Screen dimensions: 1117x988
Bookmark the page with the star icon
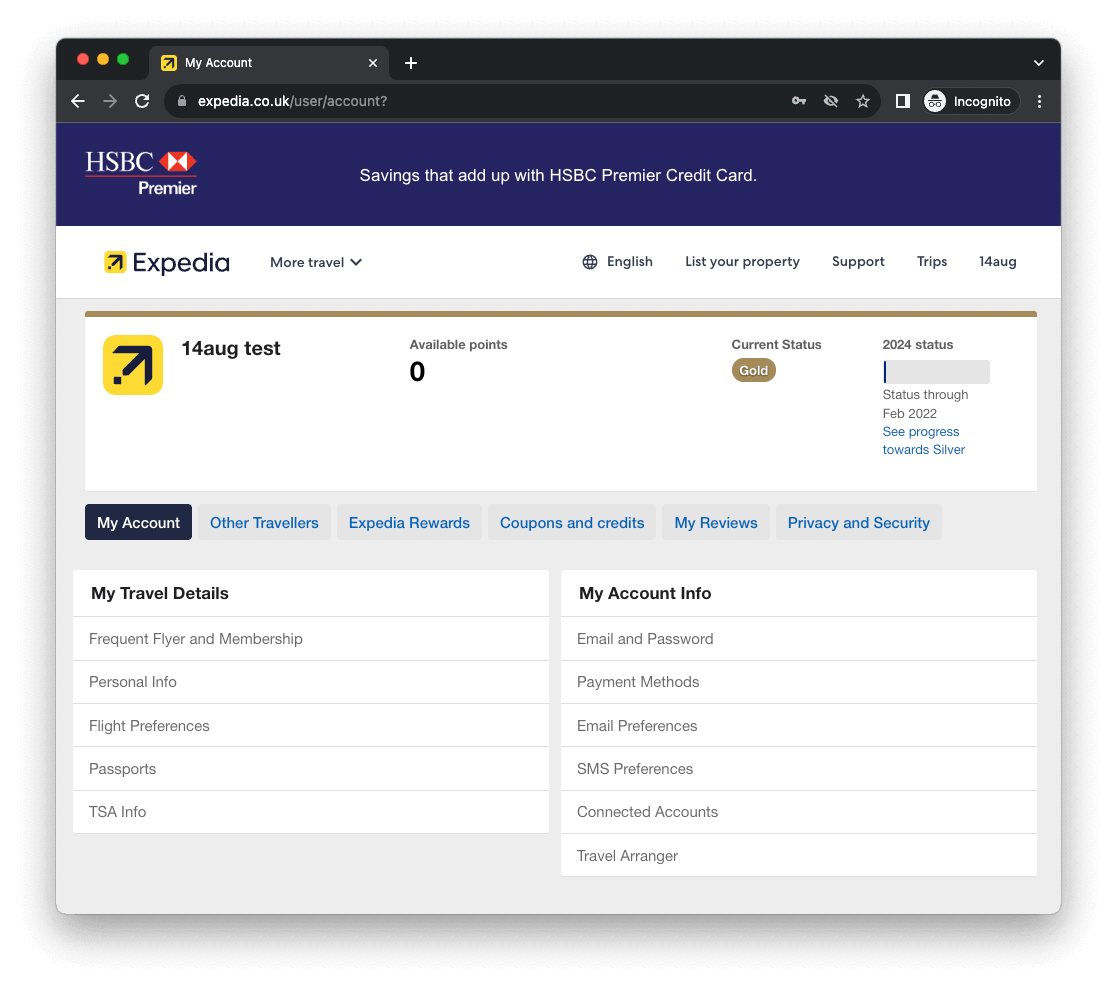(863, 101)
